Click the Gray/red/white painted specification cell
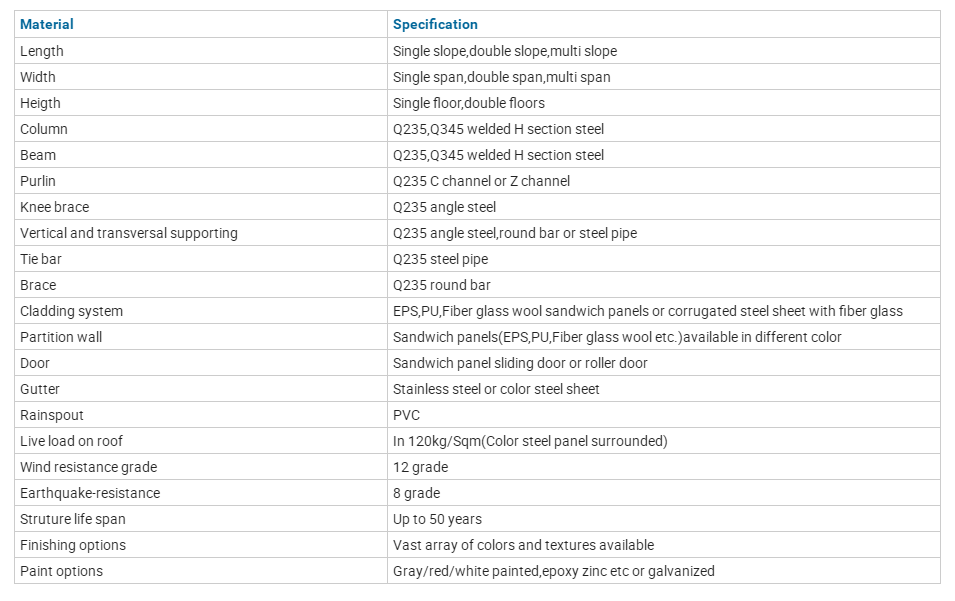Image resolution: width=955 pixels, height=601 pixels. [553, 571]
